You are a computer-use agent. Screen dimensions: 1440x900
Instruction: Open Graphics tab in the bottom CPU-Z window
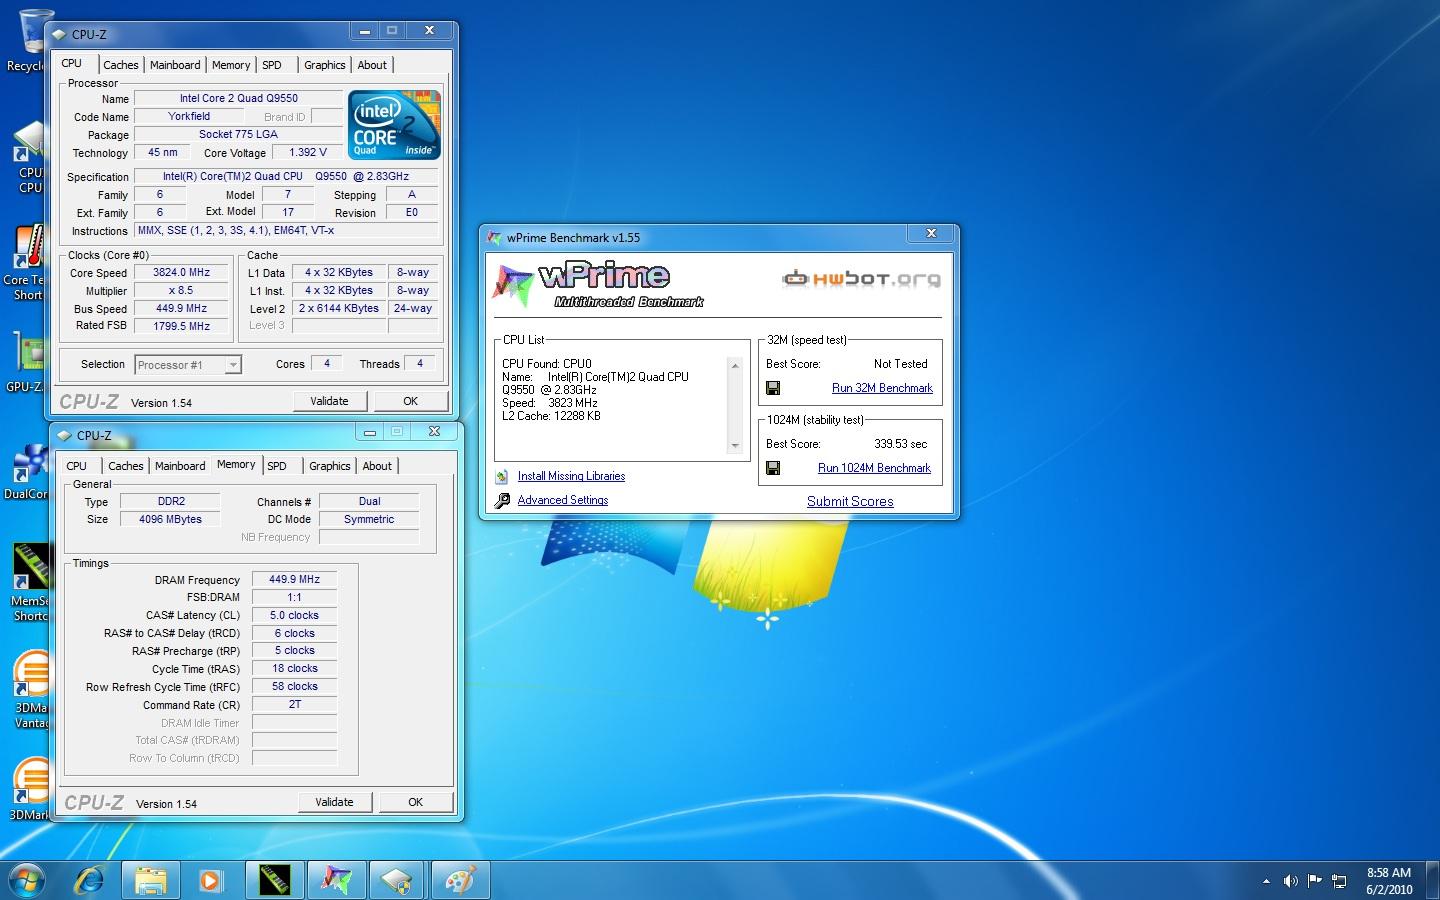click(330, 466)
